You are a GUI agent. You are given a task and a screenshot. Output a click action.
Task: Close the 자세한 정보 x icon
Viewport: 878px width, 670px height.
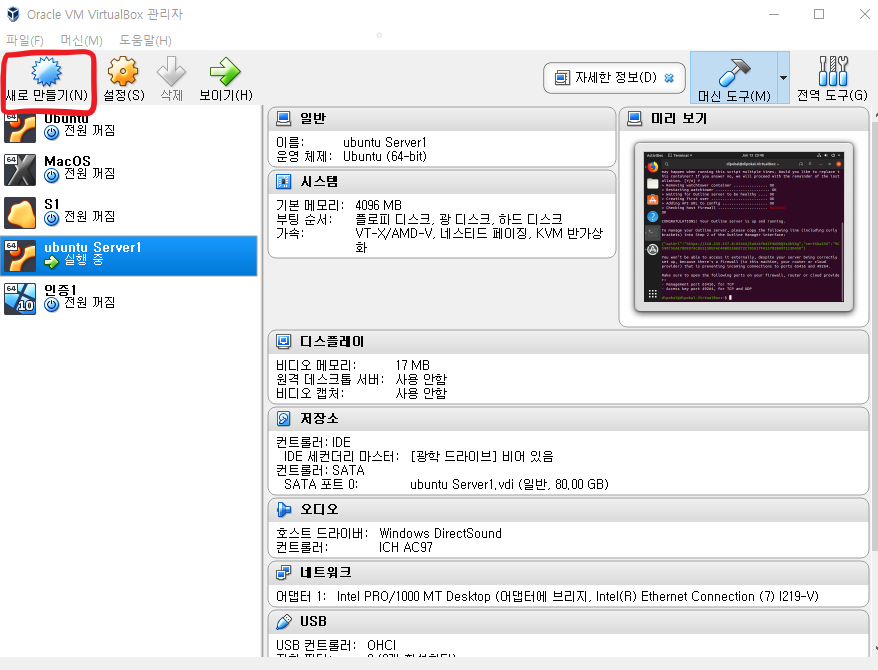(669, 78)
